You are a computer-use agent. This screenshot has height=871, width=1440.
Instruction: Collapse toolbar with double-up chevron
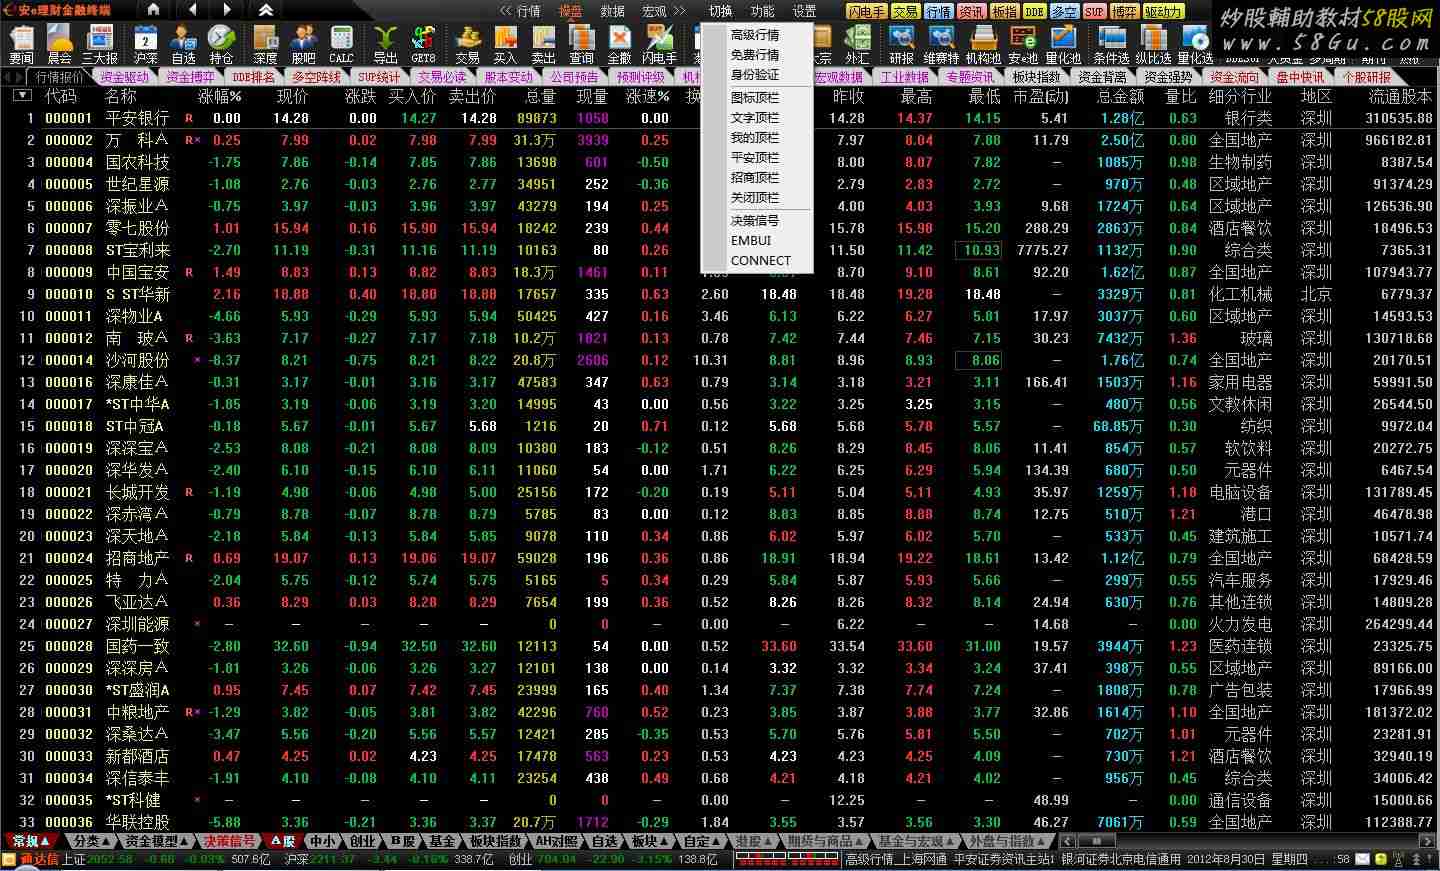266,10
